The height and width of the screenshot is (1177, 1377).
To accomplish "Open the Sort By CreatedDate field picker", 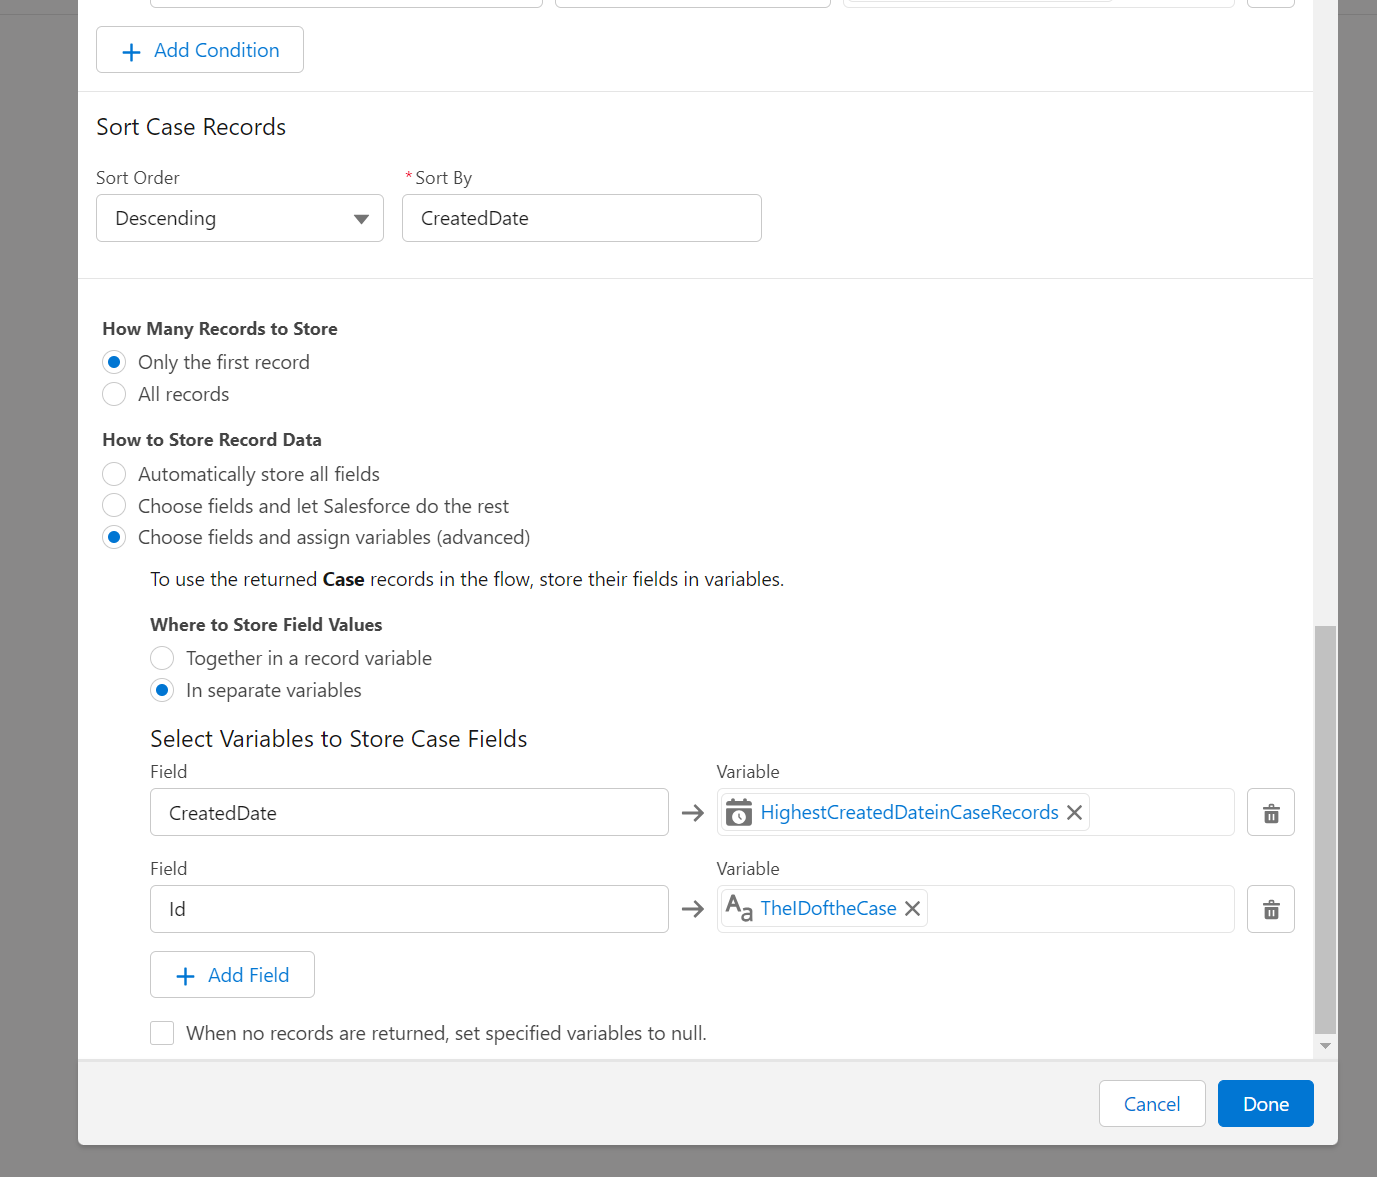I will tap(581, 218).
